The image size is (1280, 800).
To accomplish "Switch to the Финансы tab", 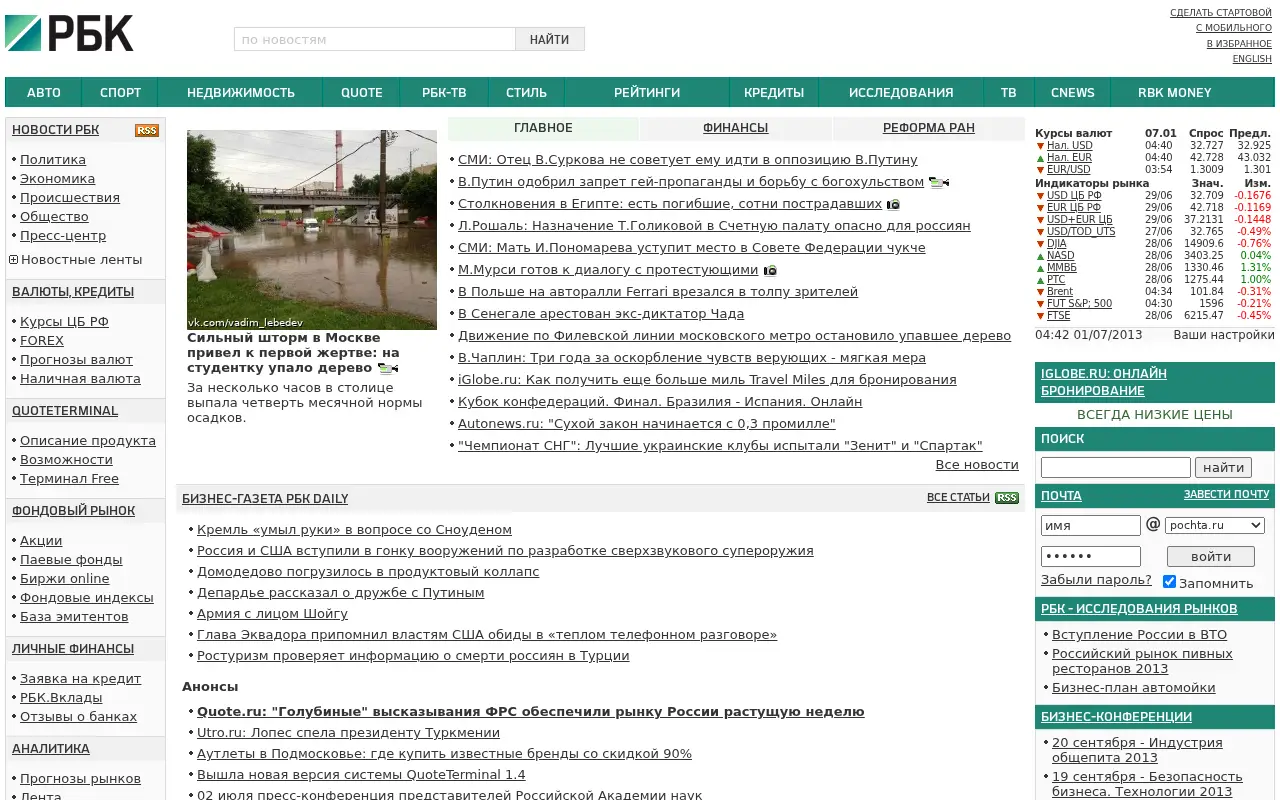I will (735, 128).
